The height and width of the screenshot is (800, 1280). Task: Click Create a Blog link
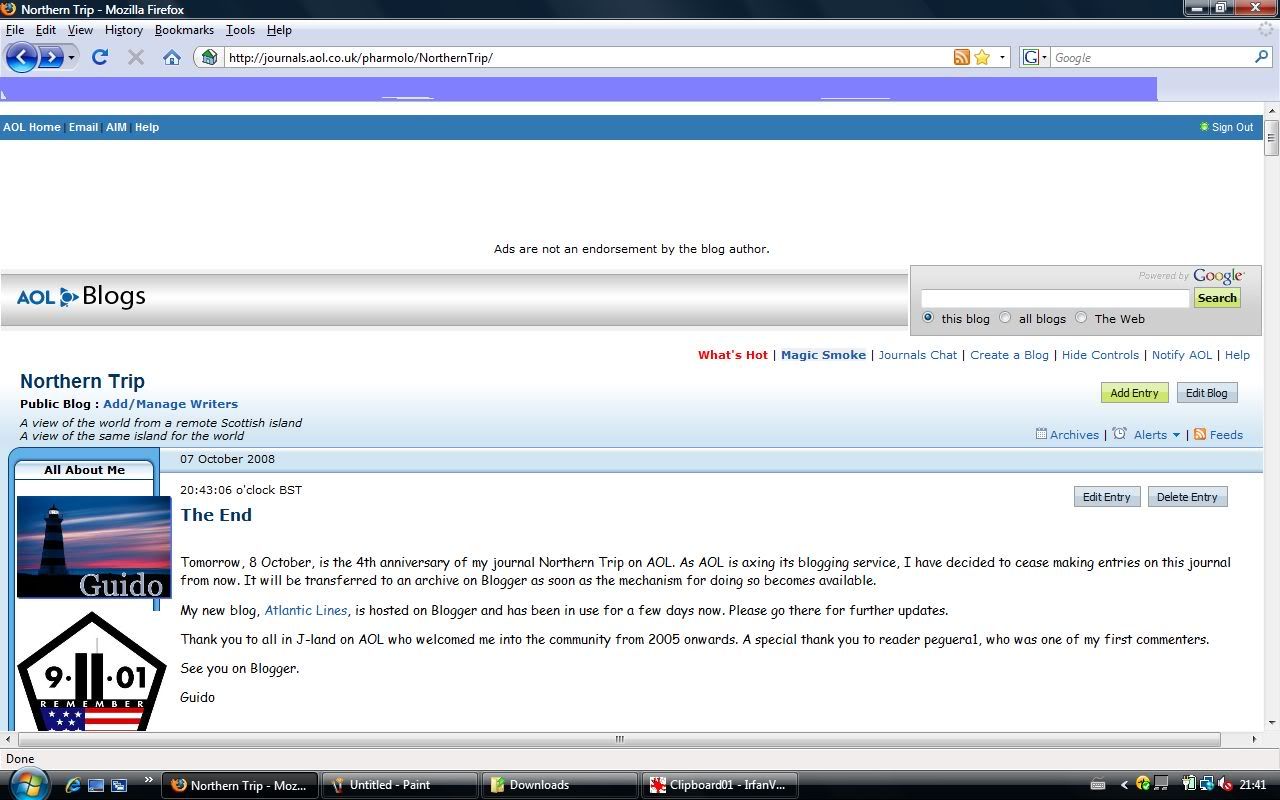pyautogui.click(x=1009, y=355)
